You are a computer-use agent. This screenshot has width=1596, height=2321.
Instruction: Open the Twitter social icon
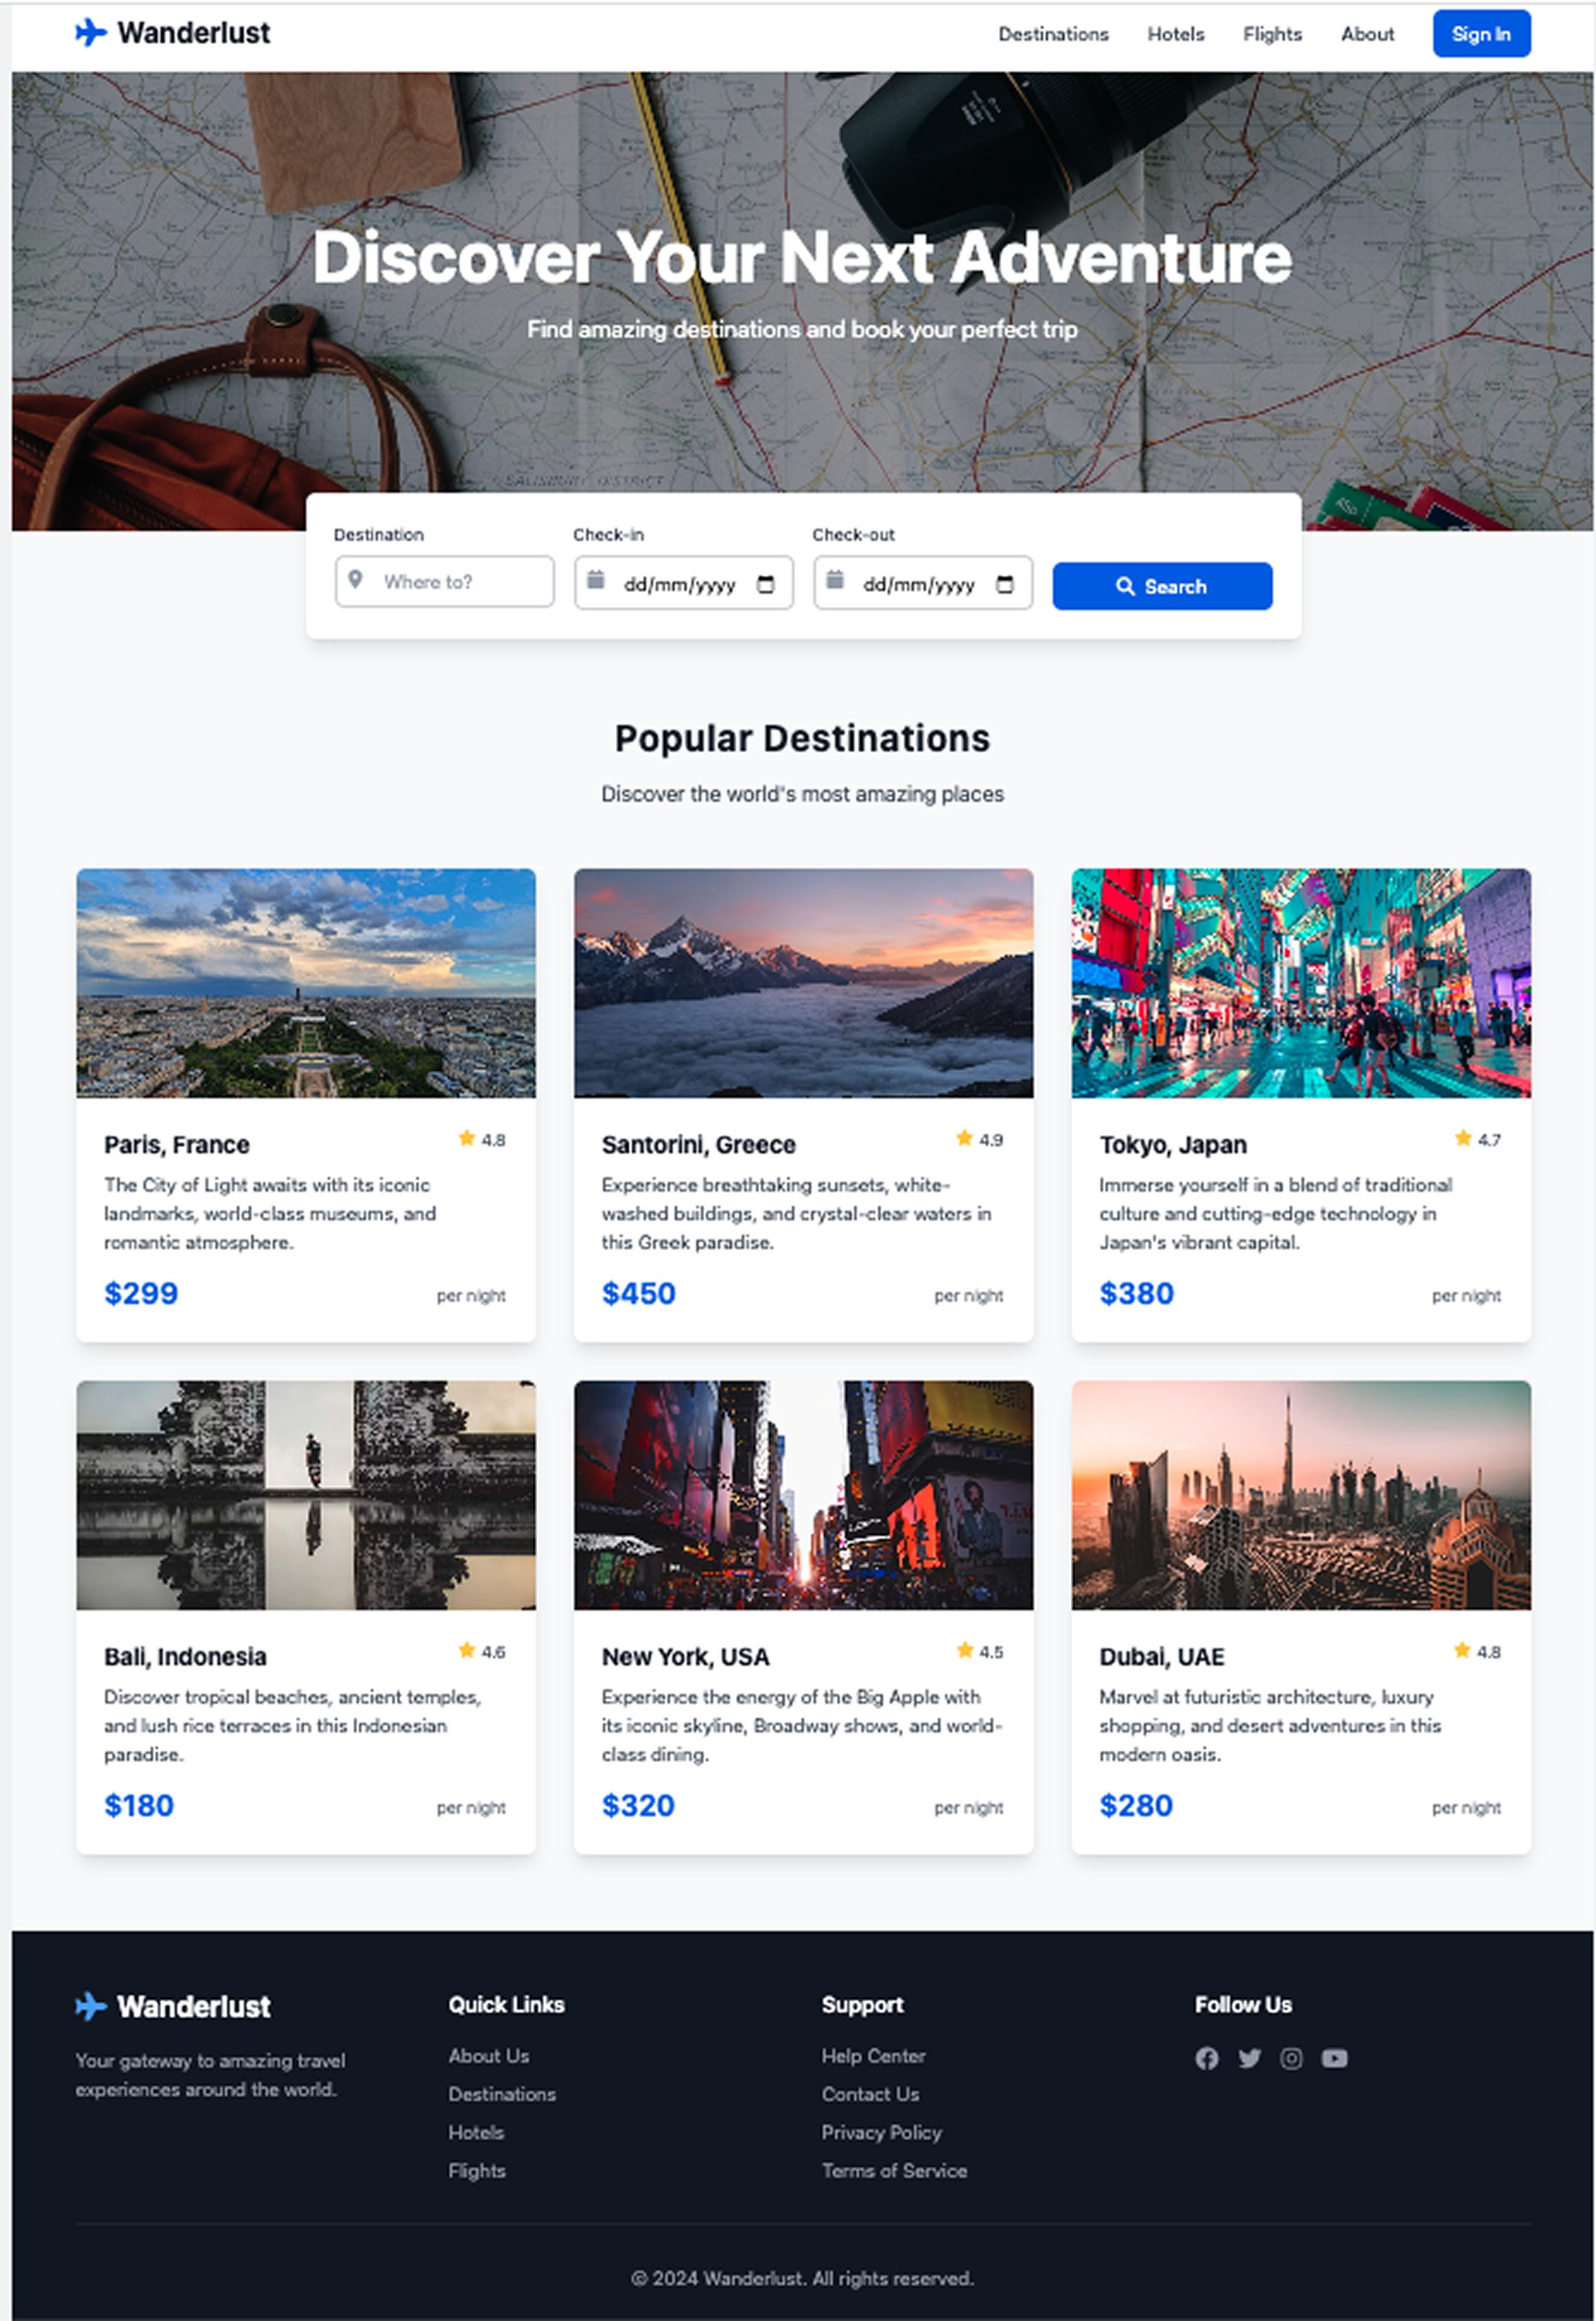(1249, 2058)
